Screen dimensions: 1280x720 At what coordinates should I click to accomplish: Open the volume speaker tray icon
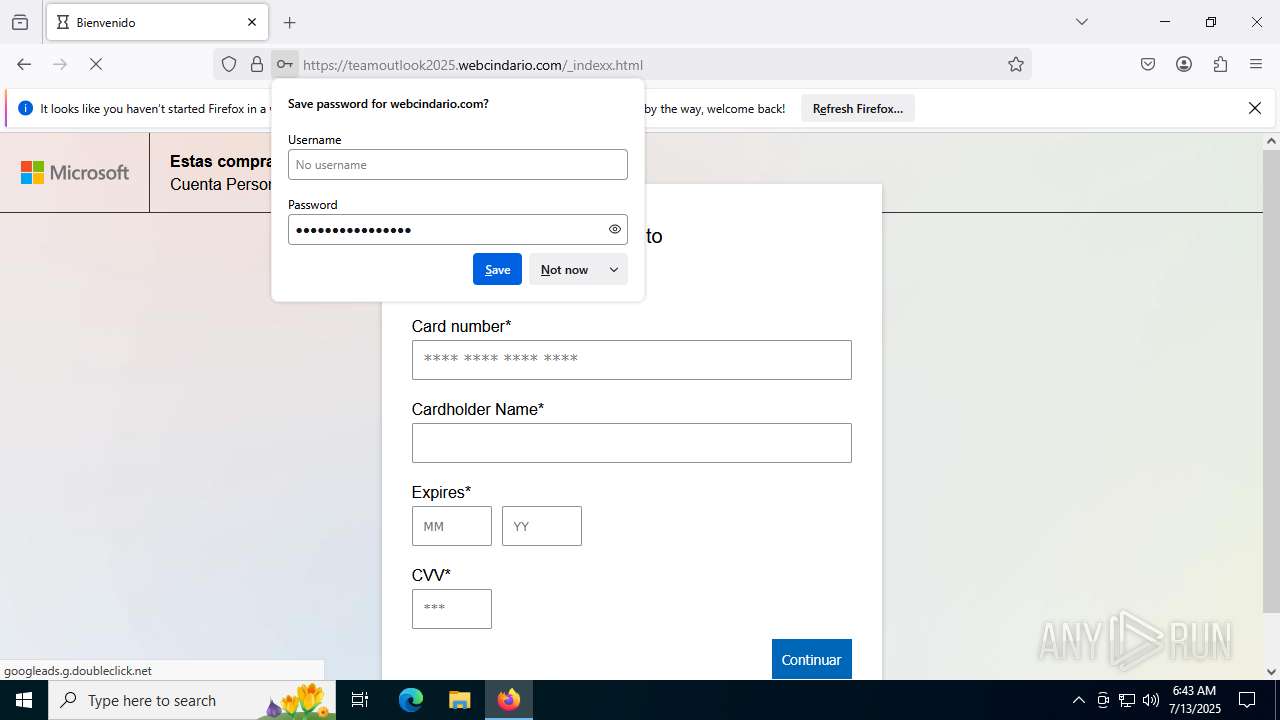(x=1151, y=700)
